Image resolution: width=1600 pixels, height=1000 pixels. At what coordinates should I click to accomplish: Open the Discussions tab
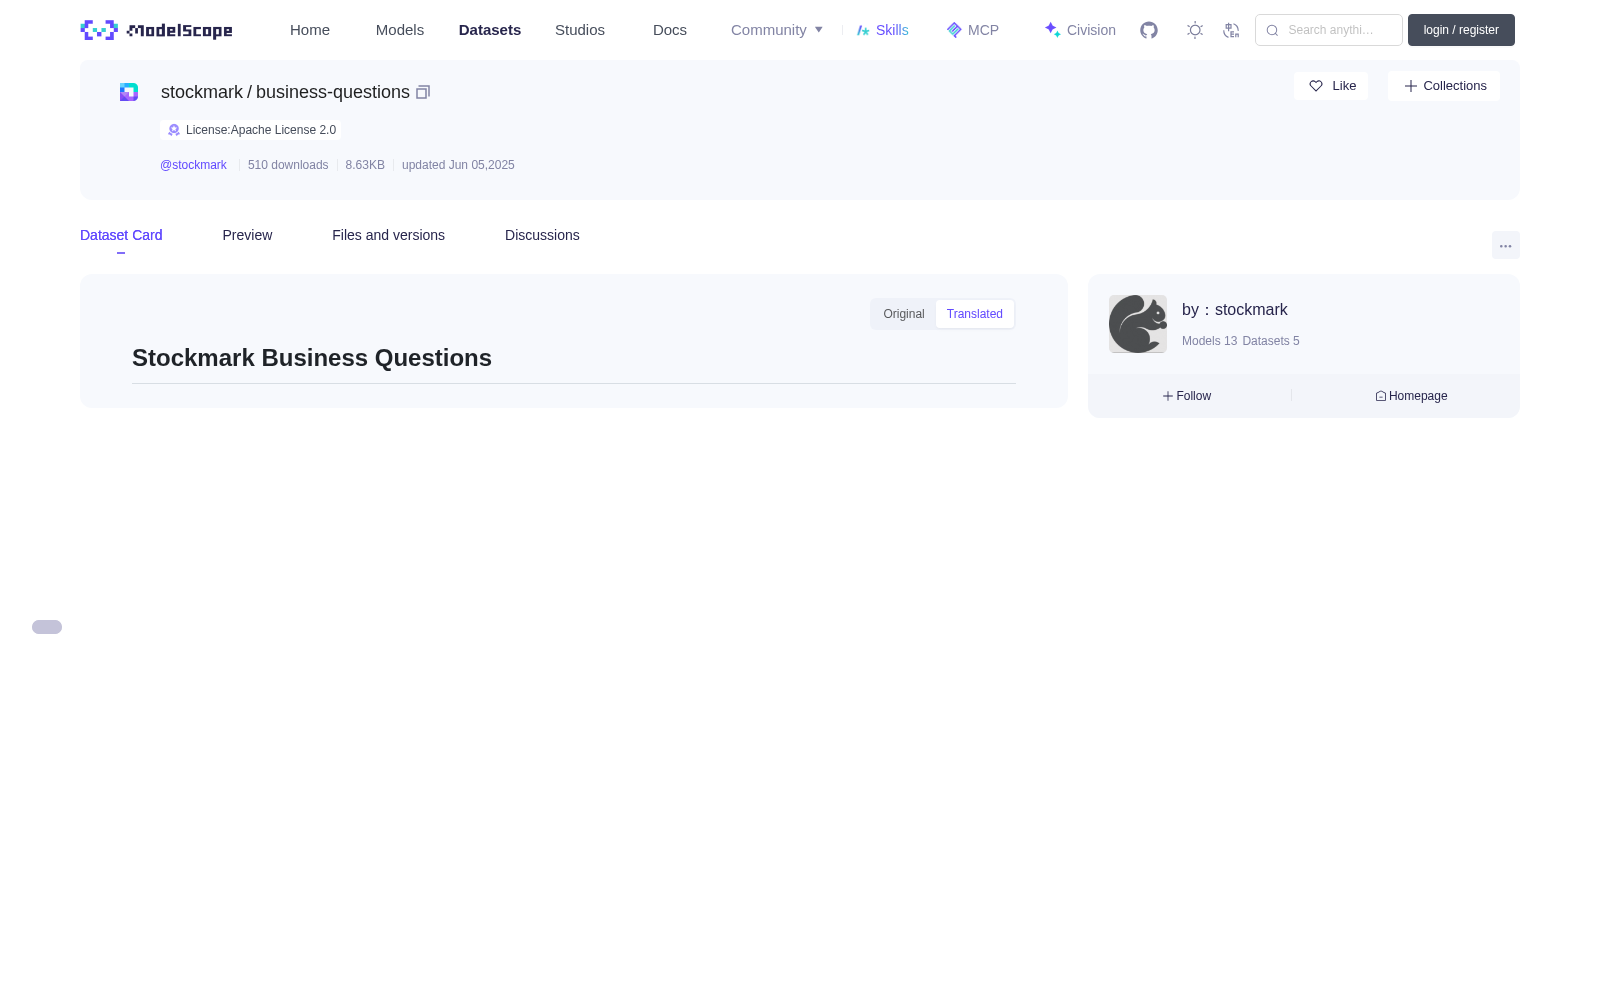tap(542, 235)
